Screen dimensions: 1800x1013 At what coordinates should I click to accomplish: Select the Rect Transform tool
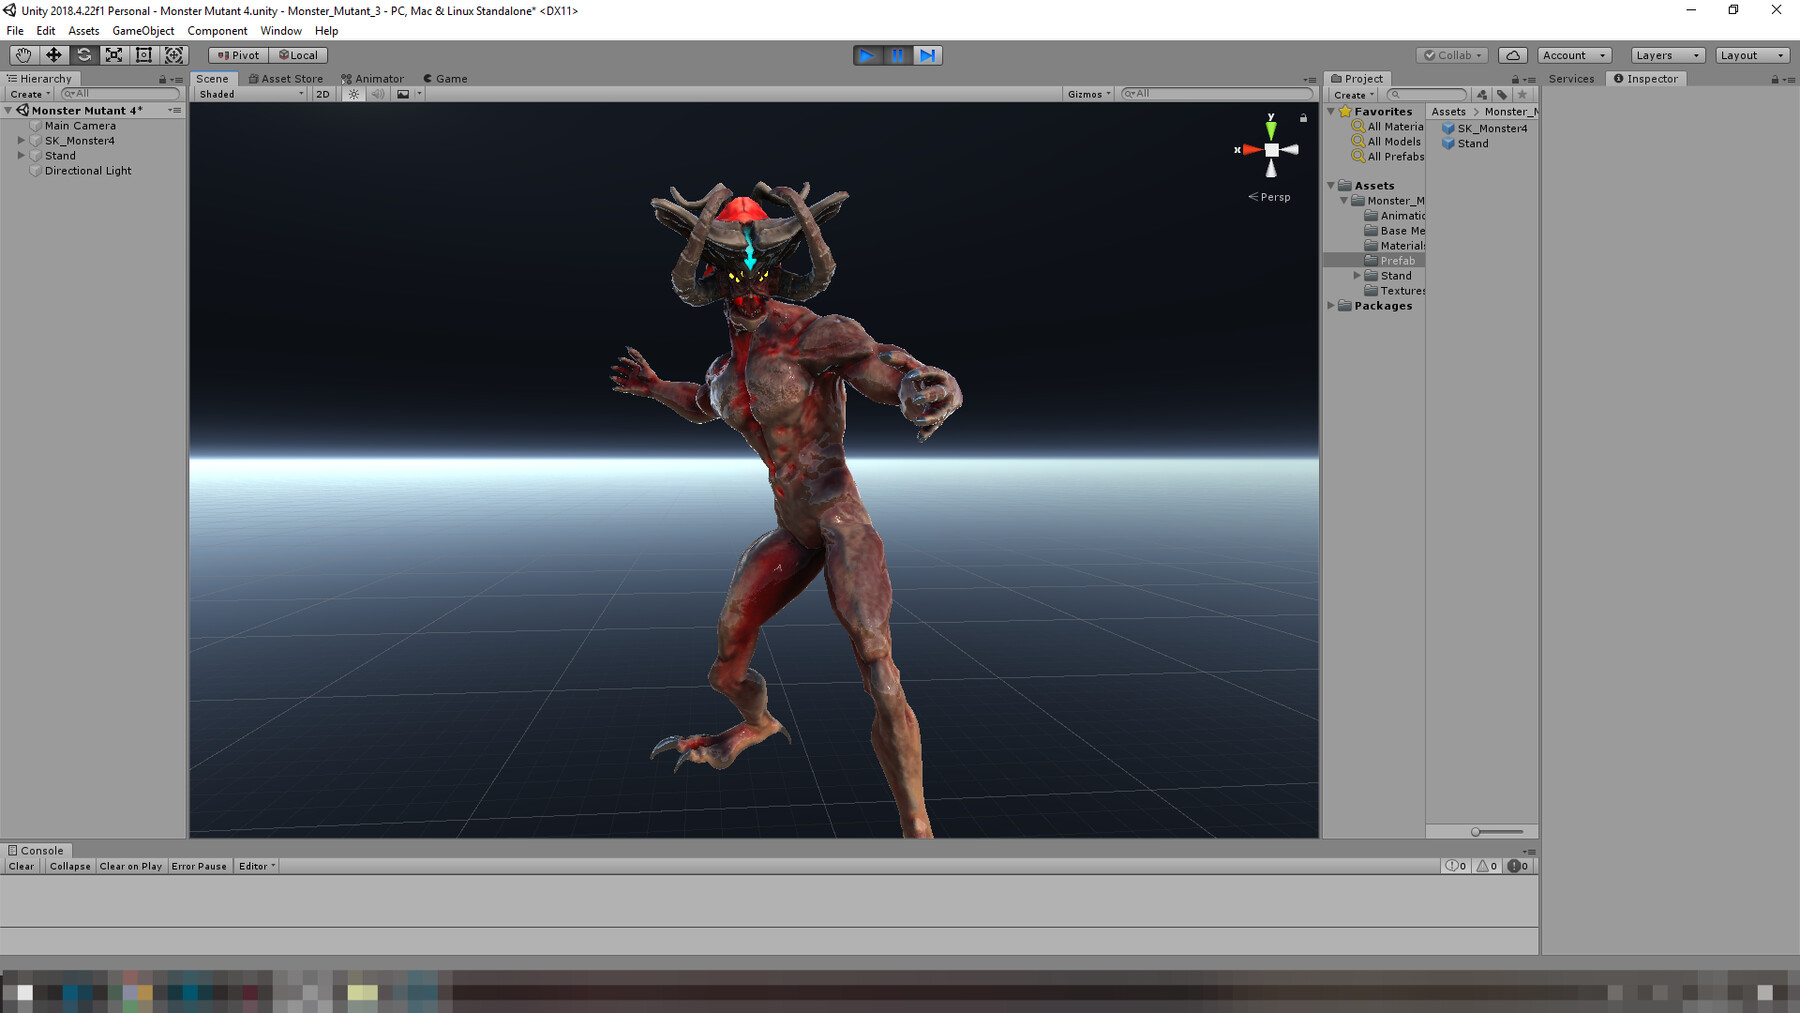(x=143, y=55)
